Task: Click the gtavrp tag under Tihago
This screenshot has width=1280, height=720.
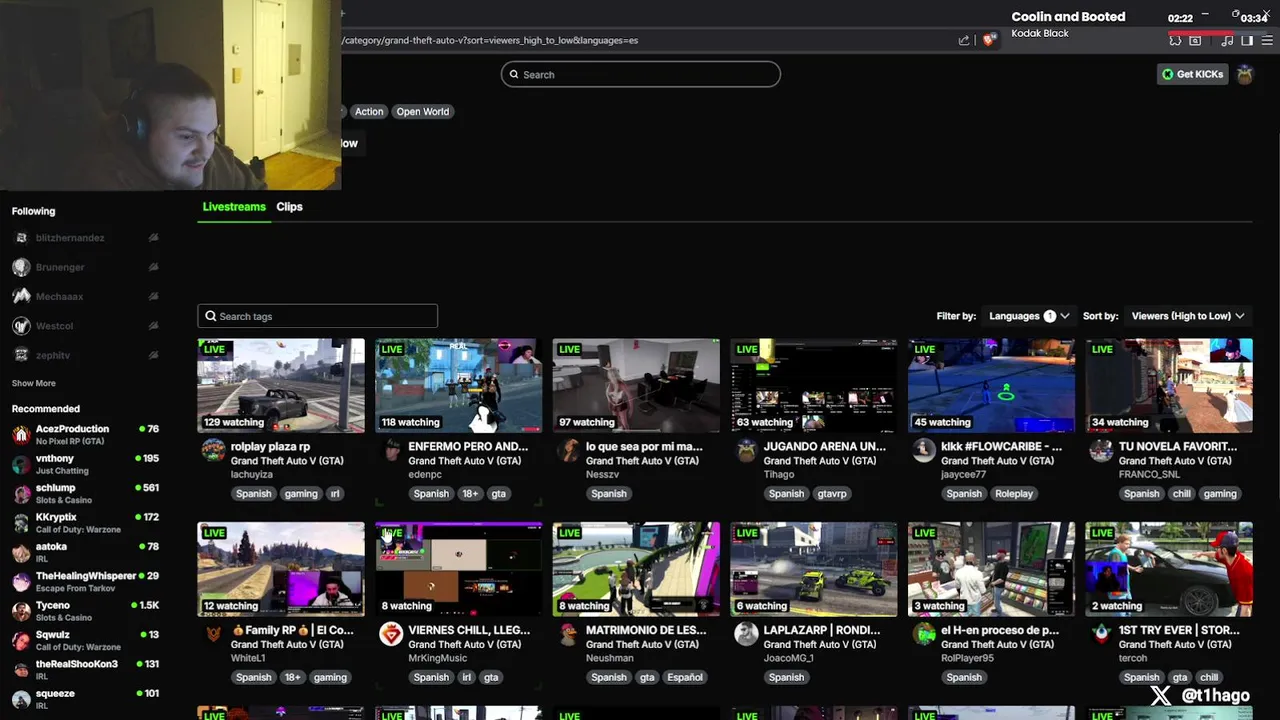Action: point(832,494)
